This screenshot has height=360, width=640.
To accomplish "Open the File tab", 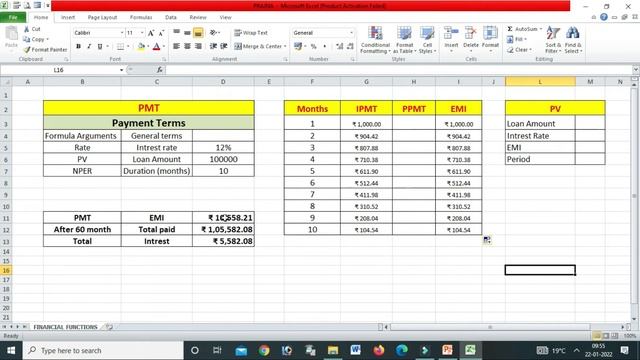I will 13,18.
